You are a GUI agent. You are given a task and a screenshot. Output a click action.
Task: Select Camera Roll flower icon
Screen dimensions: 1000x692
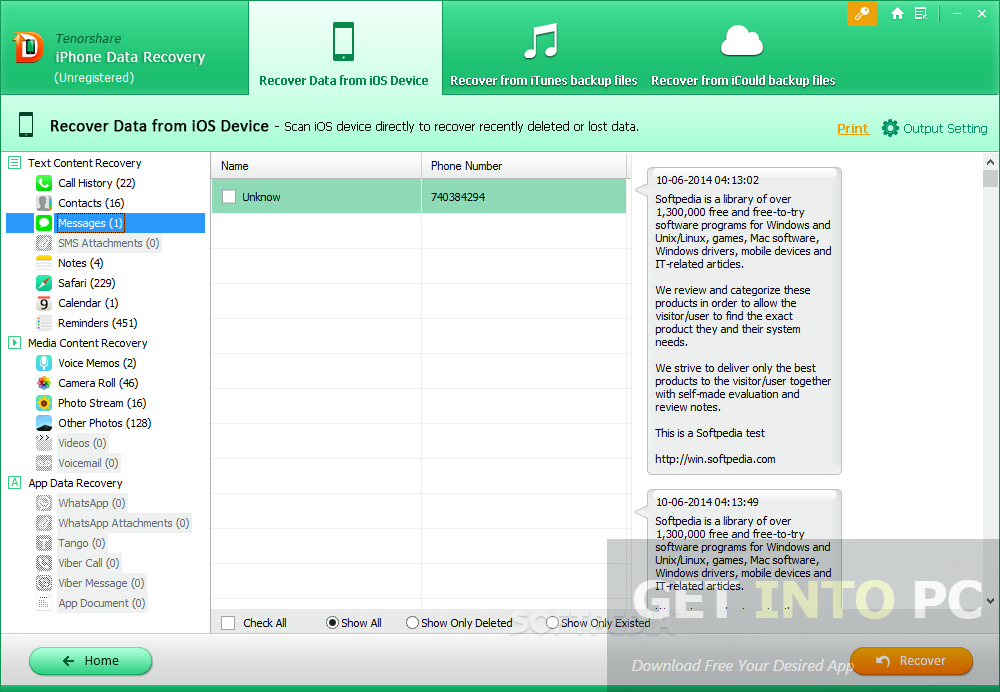[44, 383]
